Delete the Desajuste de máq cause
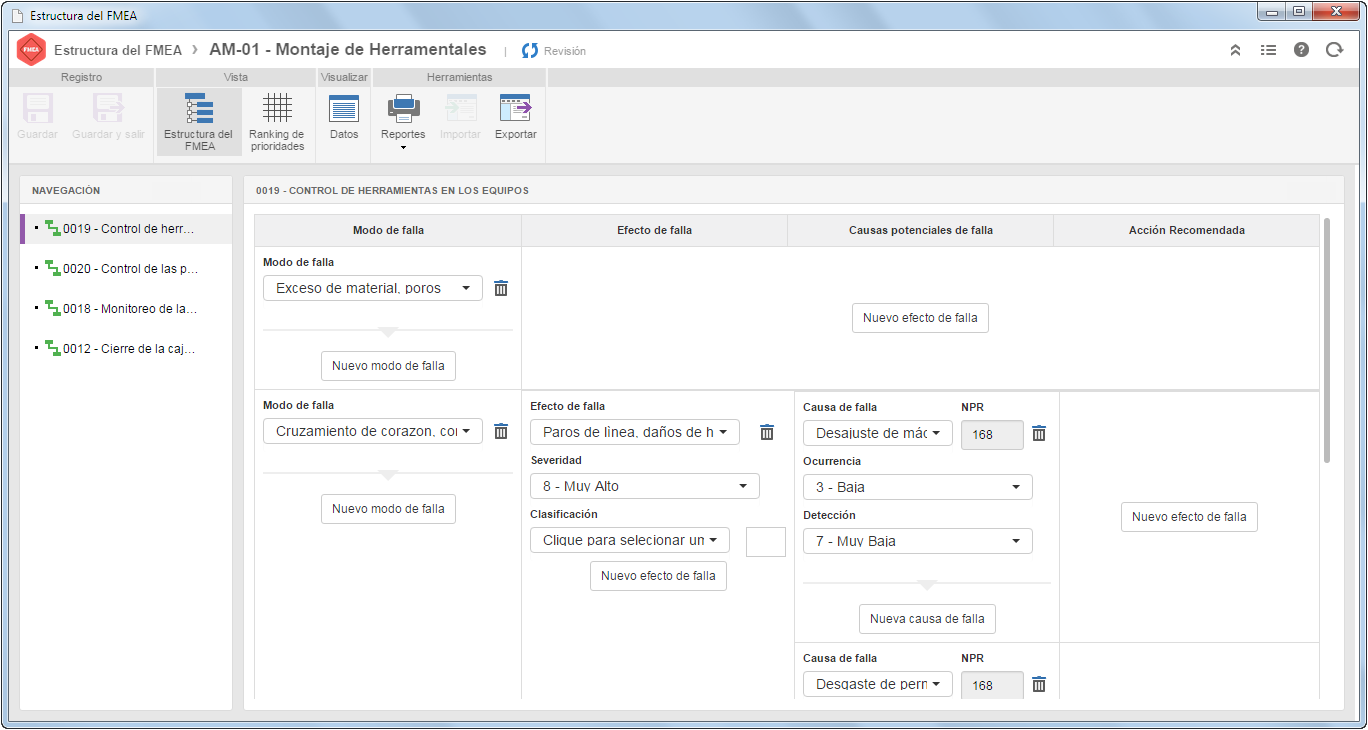This screenshot has width=1368, height=730. [1039, 433]
